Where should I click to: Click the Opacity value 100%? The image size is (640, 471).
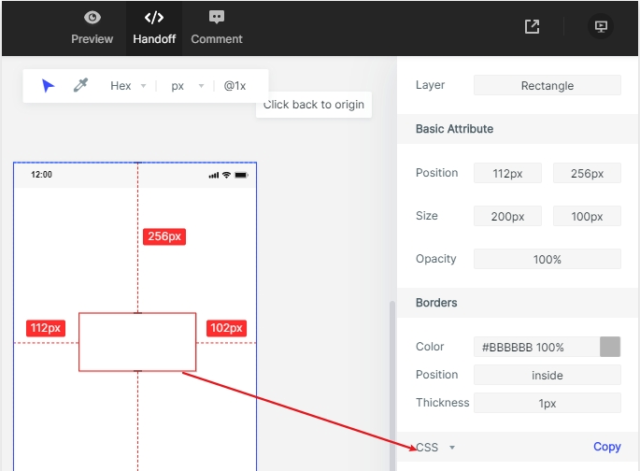[547, 259]
